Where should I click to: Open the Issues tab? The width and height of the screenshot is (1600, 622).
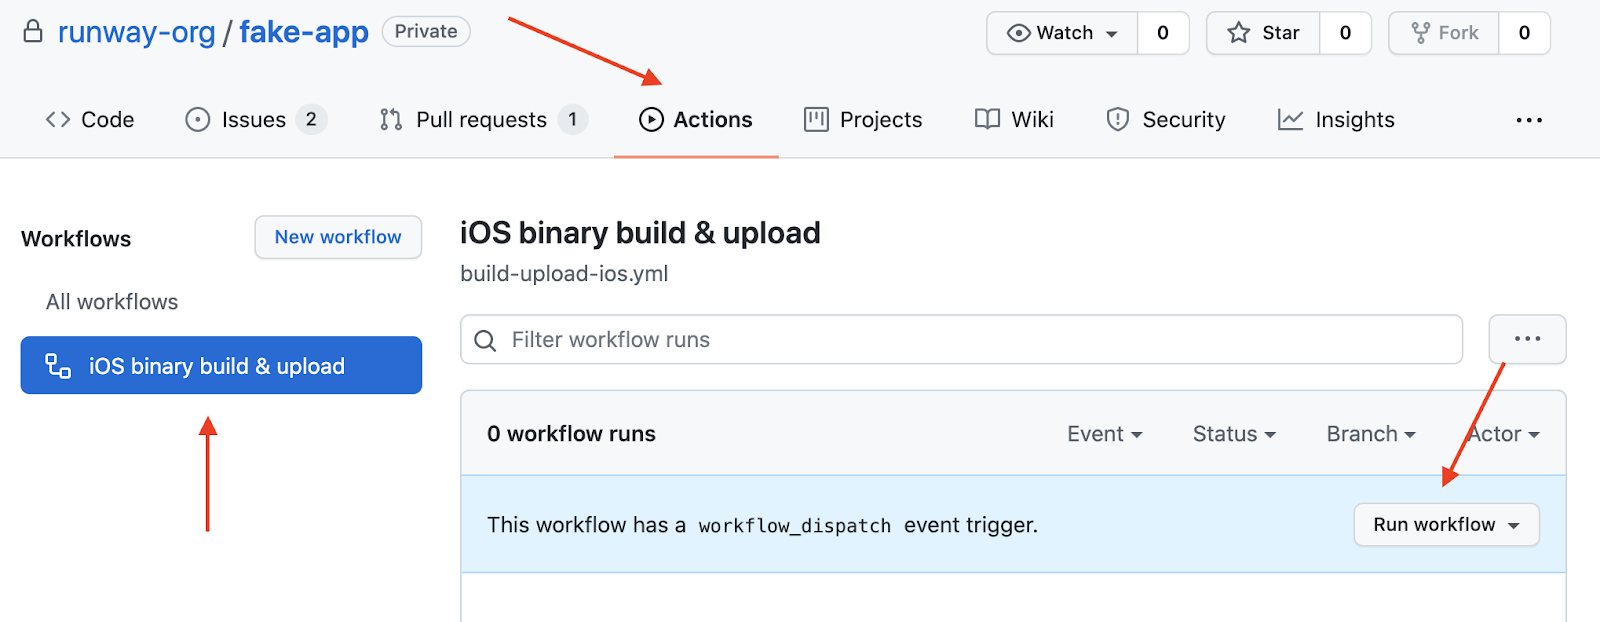point(256,120)
